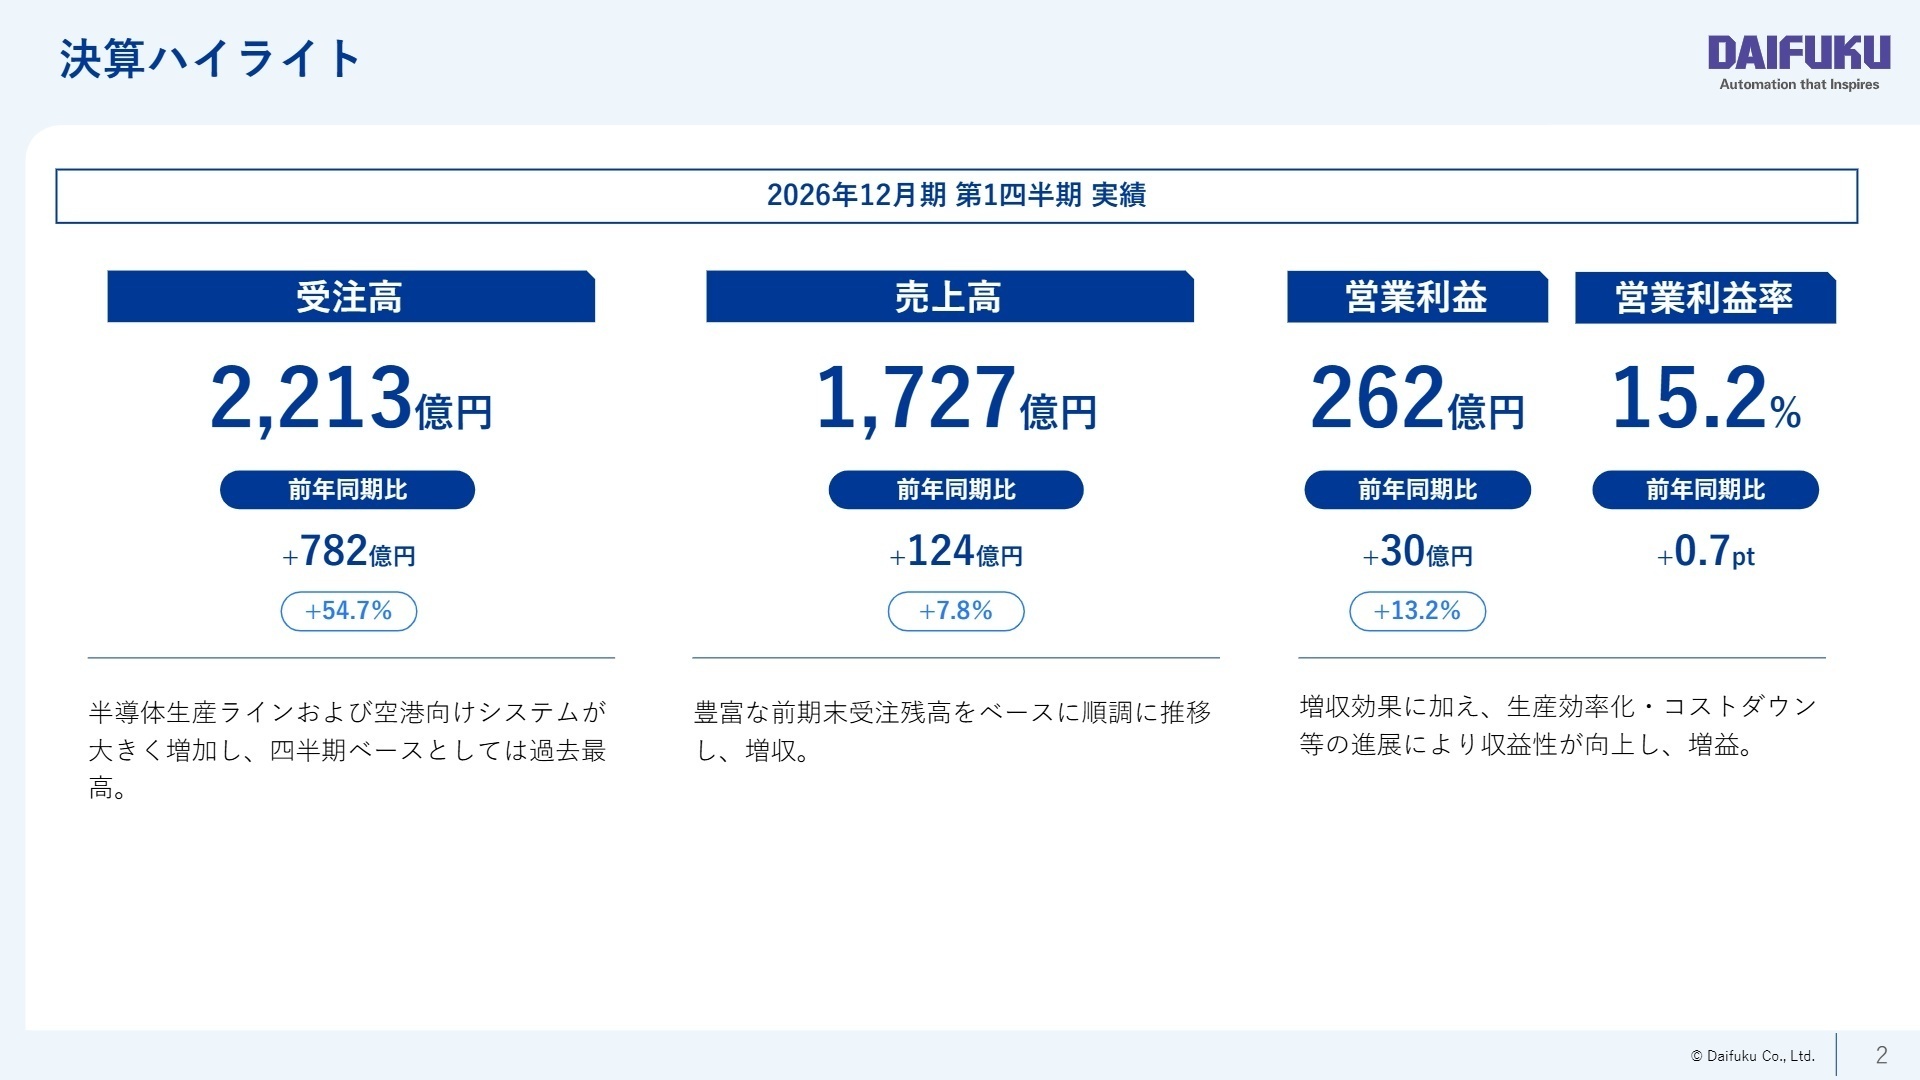Screen dimensions: 1920x1080
Task: Select the +124億円 value
Action: 956,552
